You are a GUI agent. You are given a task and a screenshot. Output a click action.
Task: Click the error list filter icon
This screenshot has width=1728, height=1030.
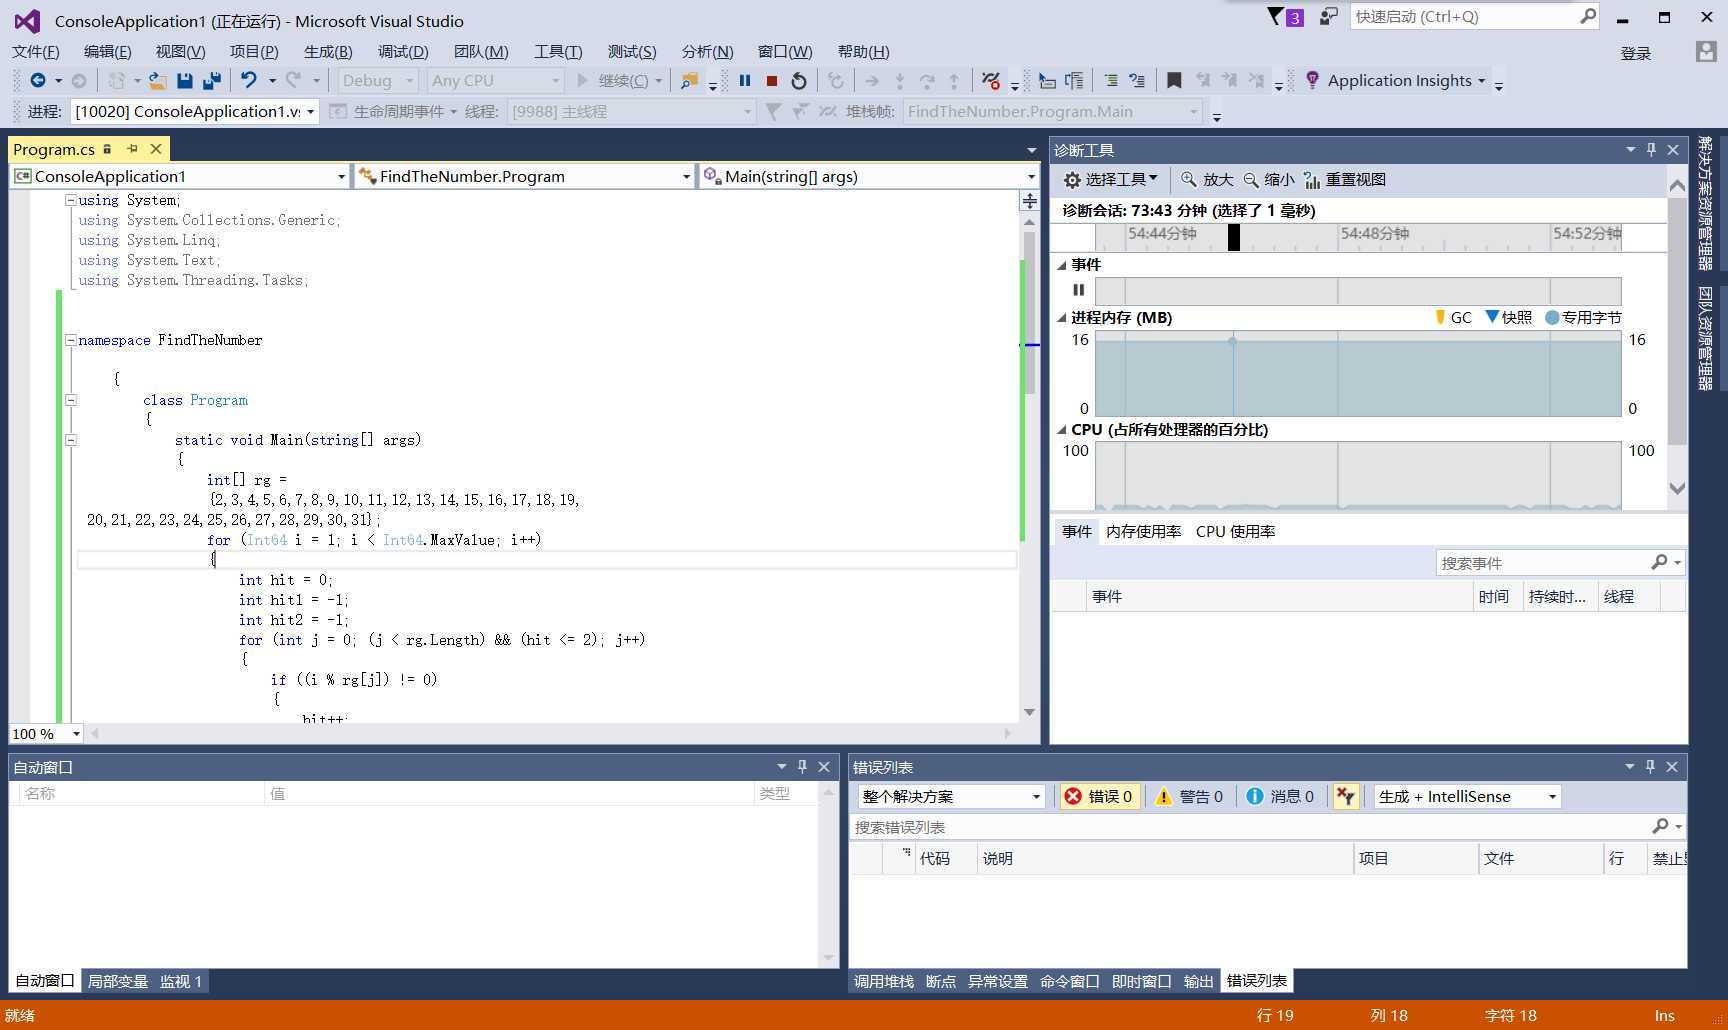pos(1346,797)
